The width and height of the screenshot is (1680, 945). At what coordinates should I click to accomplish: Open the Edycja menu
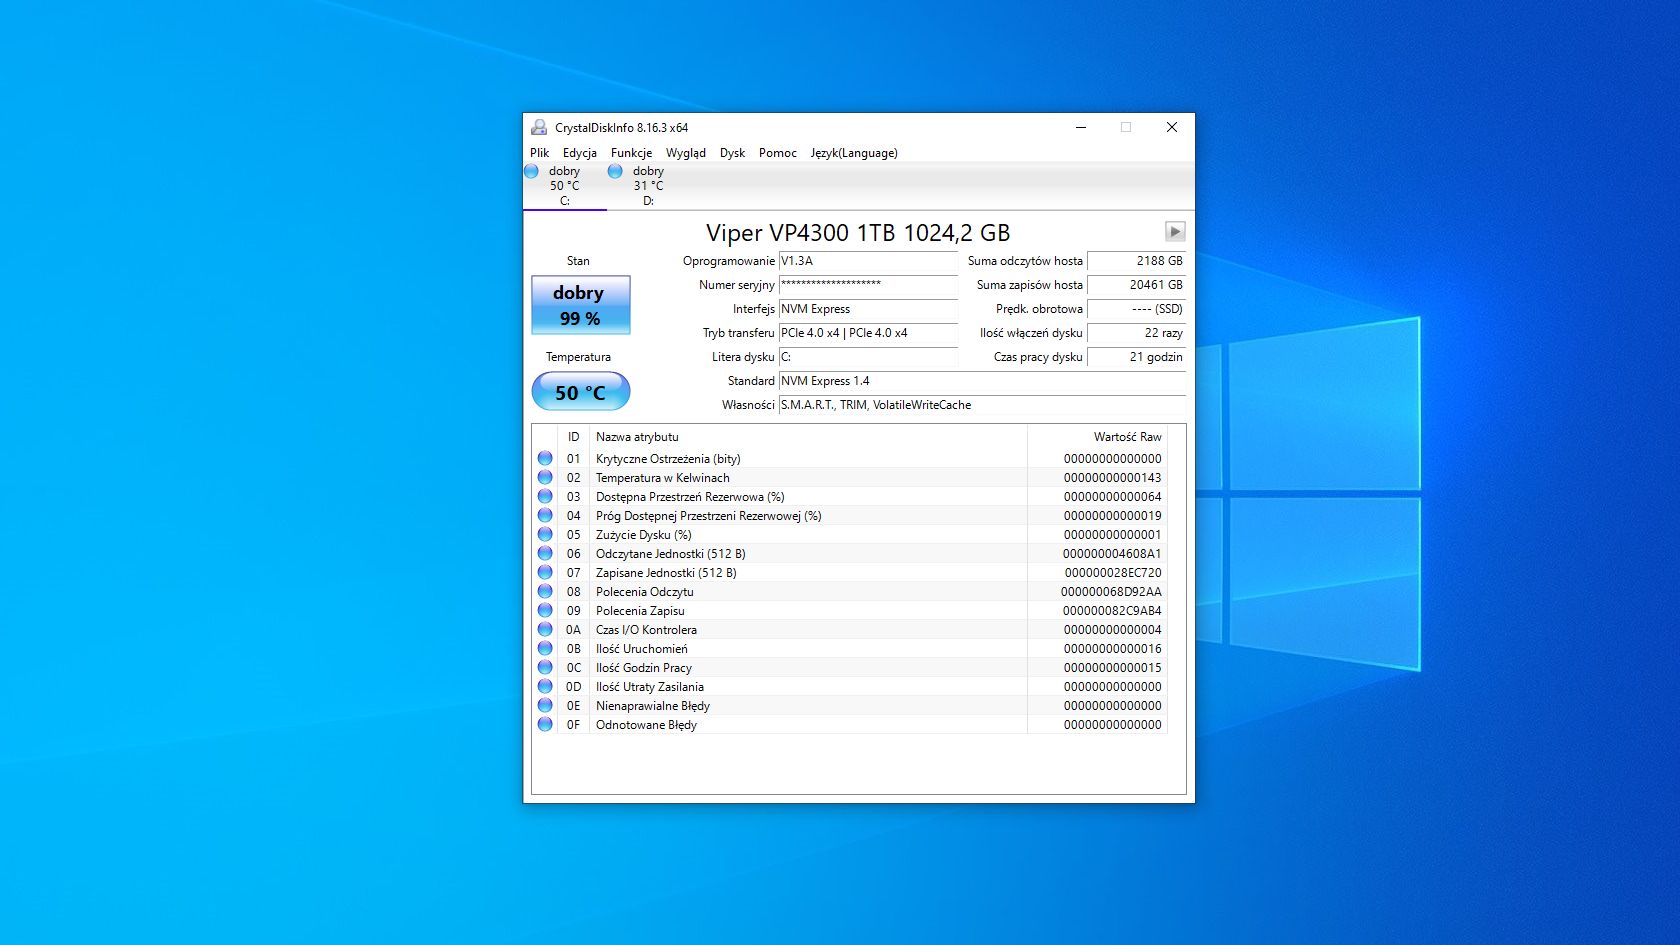click(580, 153)
